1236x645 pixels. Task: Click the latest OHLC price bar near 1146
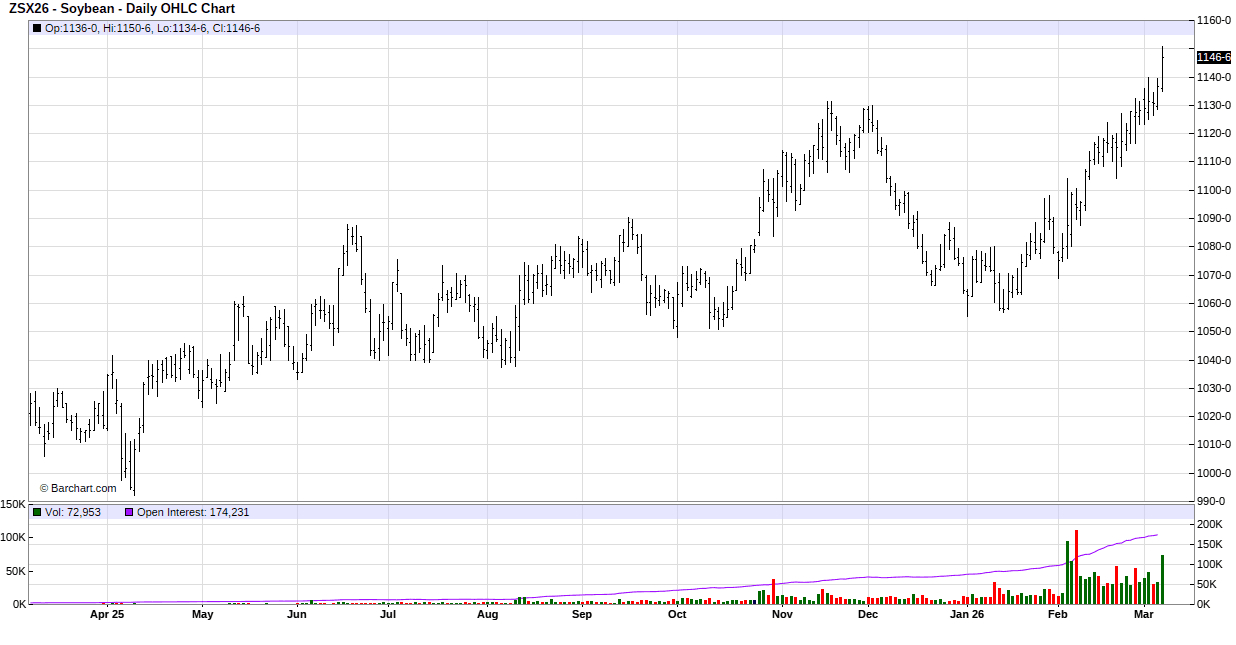[1162, 68]
